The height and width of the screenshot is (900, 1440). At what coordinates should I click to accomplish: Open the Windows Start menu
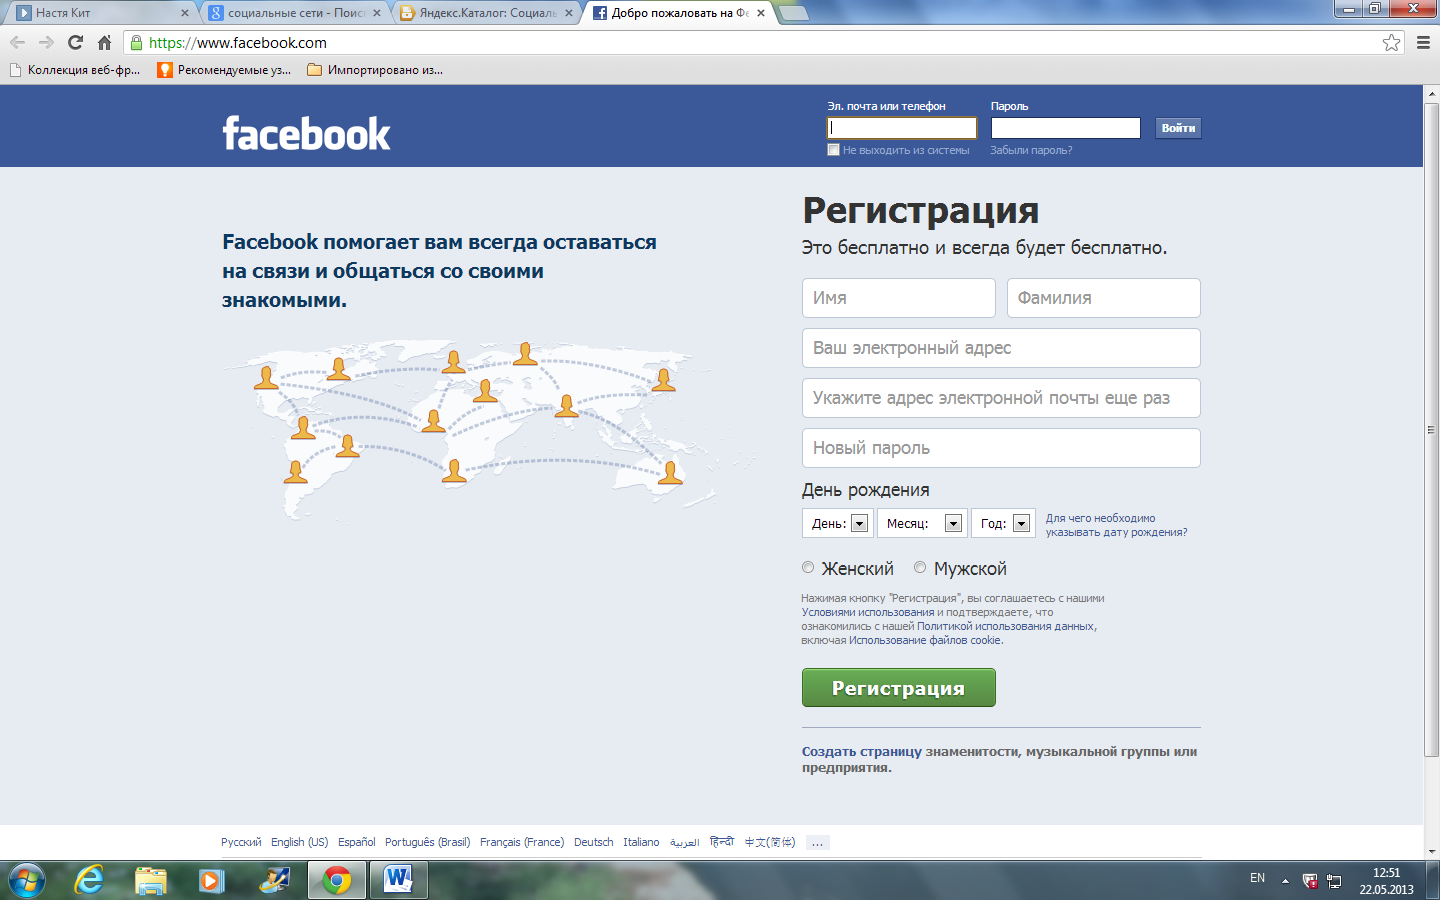pyautogui.click(x=27, y=880)
